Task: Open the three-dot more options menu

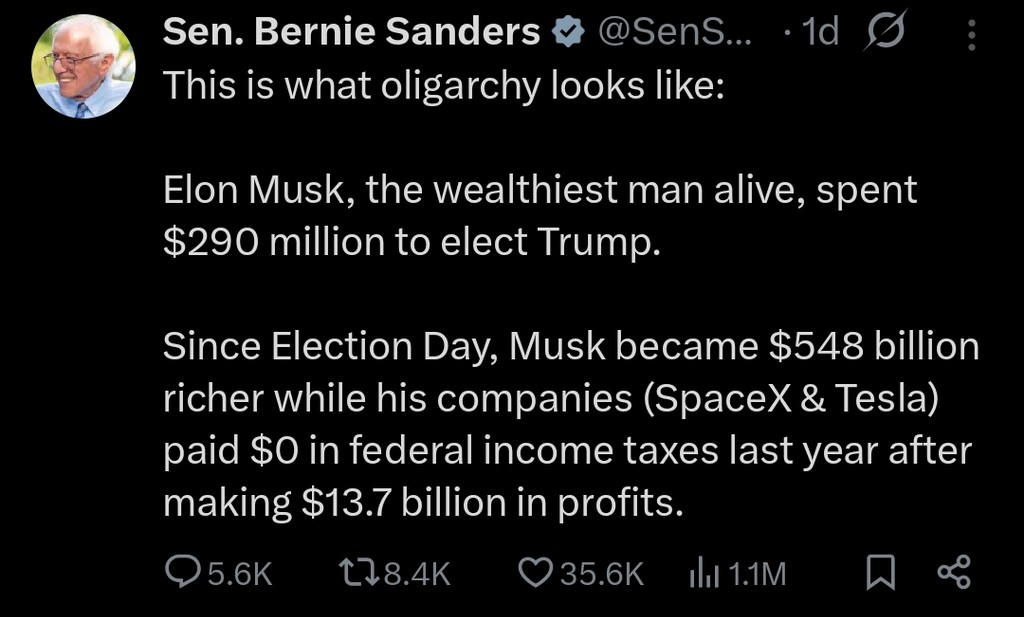Action: pyautogui.click(x=971, y=35)
